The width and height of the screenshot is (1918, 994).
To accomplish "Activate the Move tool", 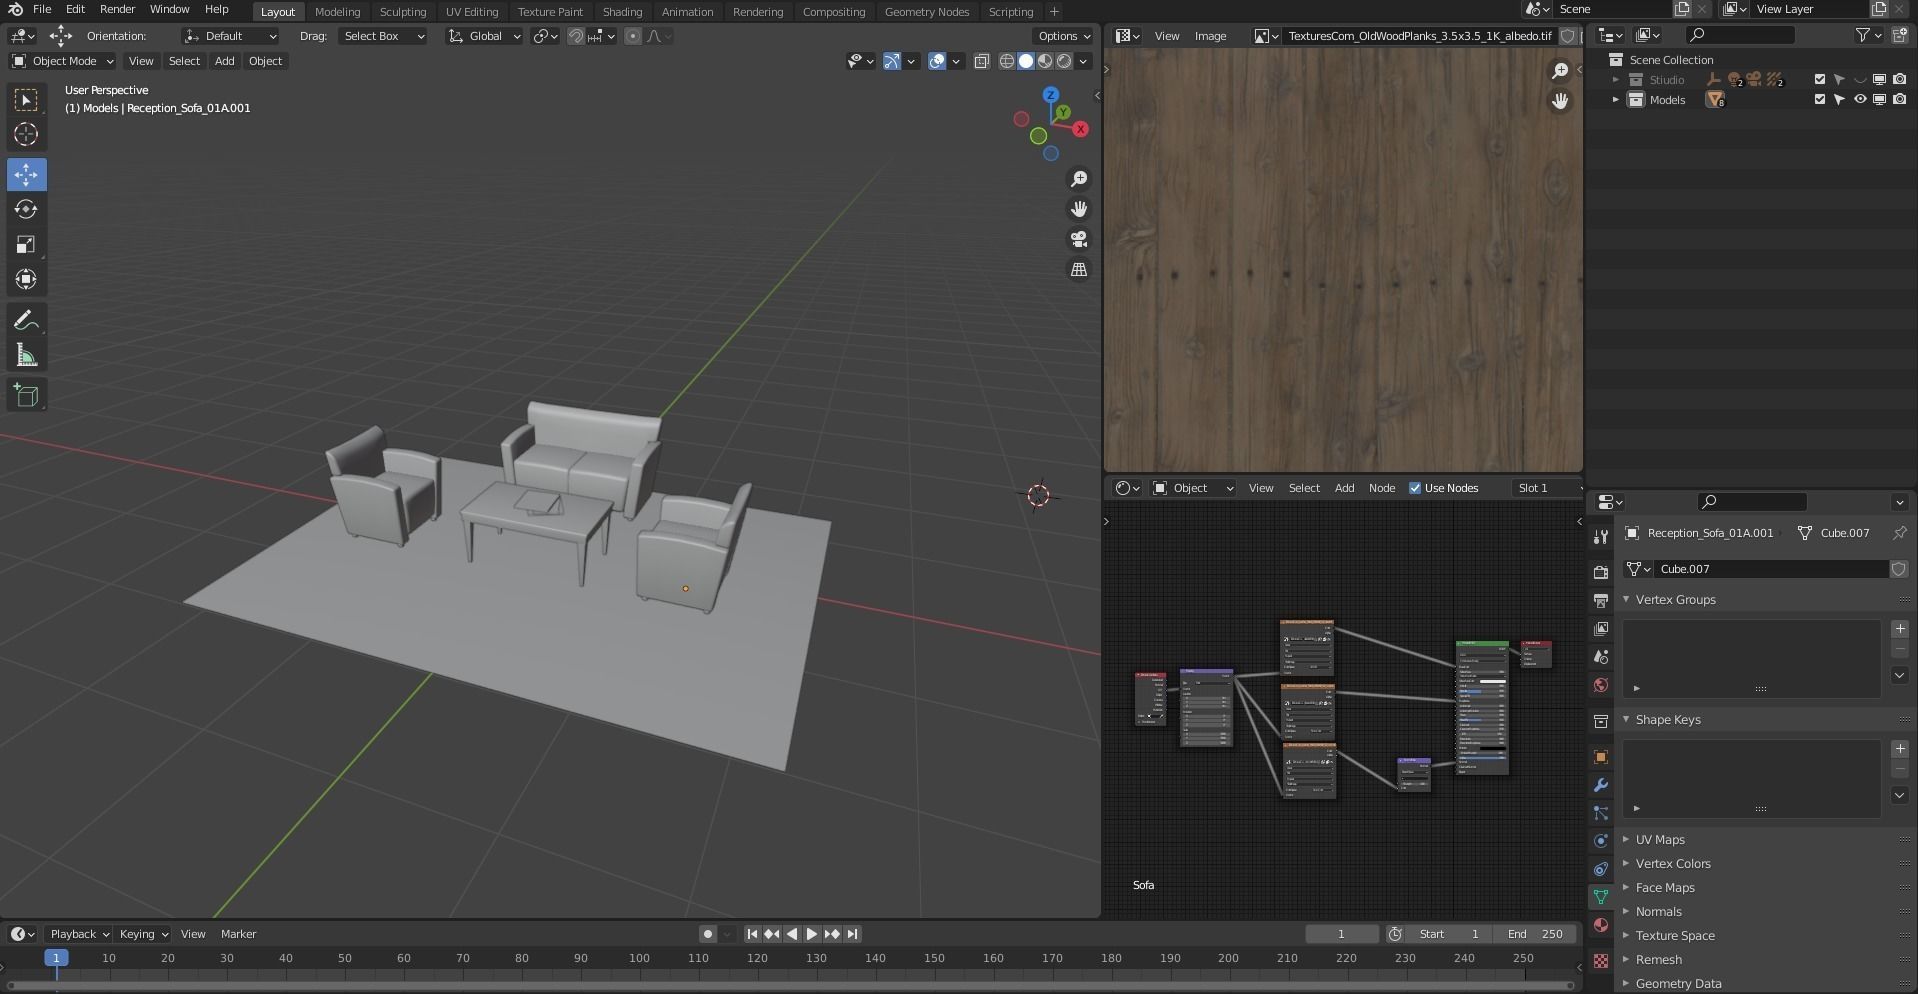I will click(x=26, y=174).
